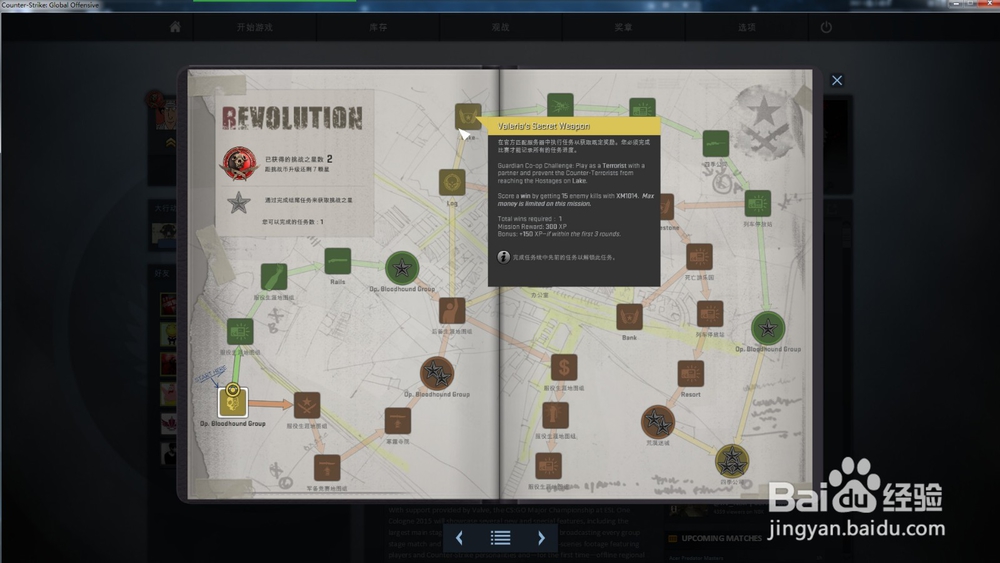Click the red challenge coin badge

click(x=239, y=163)
